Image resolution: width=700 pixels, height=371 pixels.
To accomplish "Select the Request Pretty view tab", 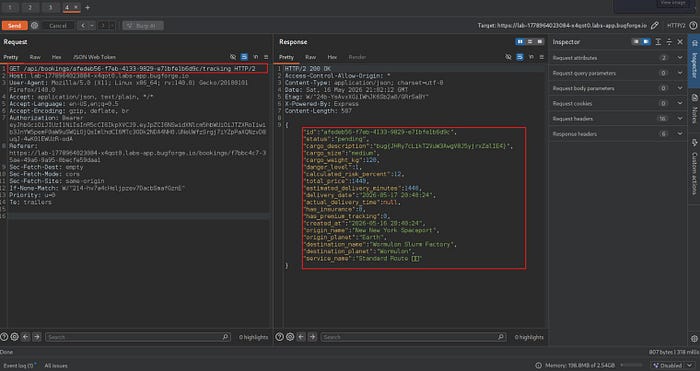I will (x=11, y=57).
